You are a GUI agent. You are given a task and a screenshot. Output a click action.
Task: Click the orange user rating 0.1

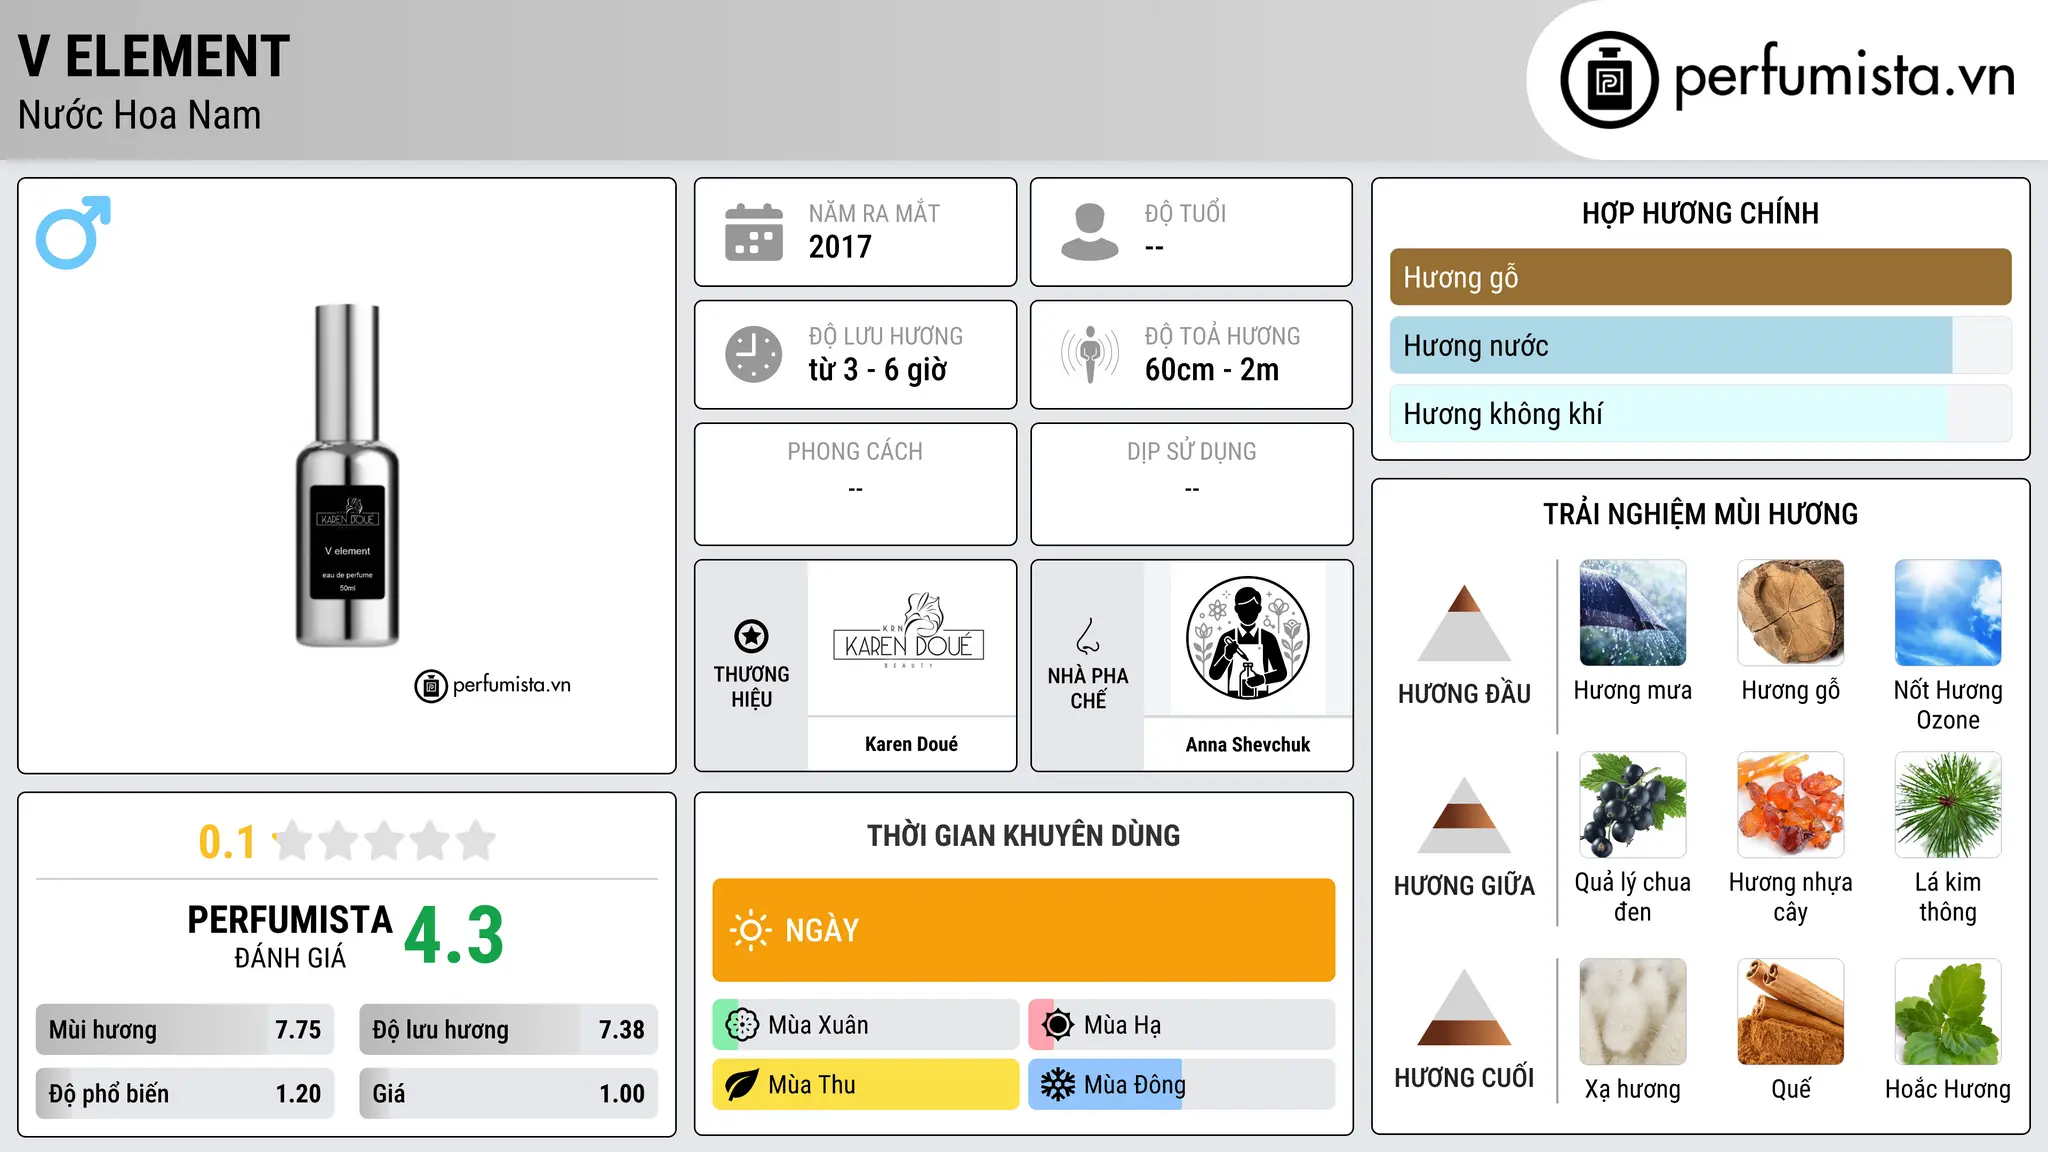[x=227, y=842]
